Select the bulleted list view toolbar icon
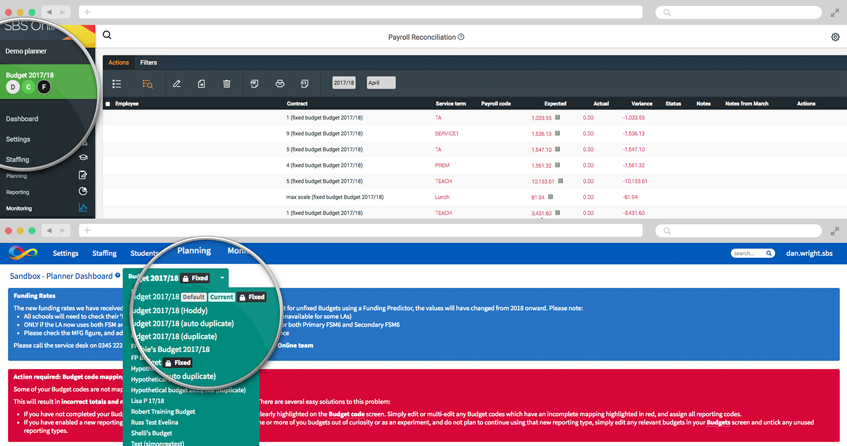Screen dimensions: 847x446 pyautogui.click(x=117, y=84)
